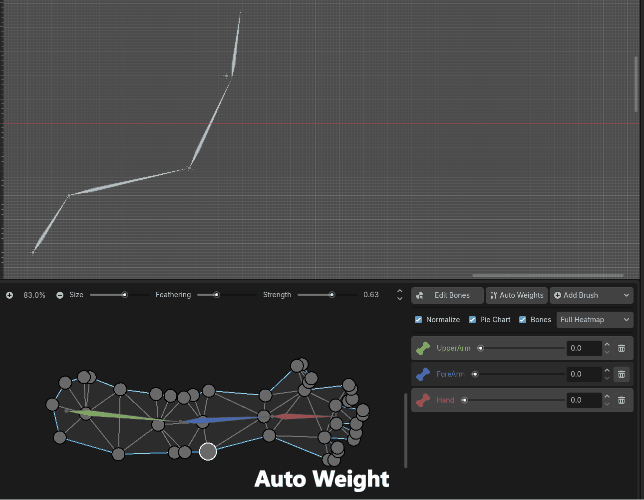Delete the Hand bone with its trash icon
The image size is (644, 500).
click(621, 400)
